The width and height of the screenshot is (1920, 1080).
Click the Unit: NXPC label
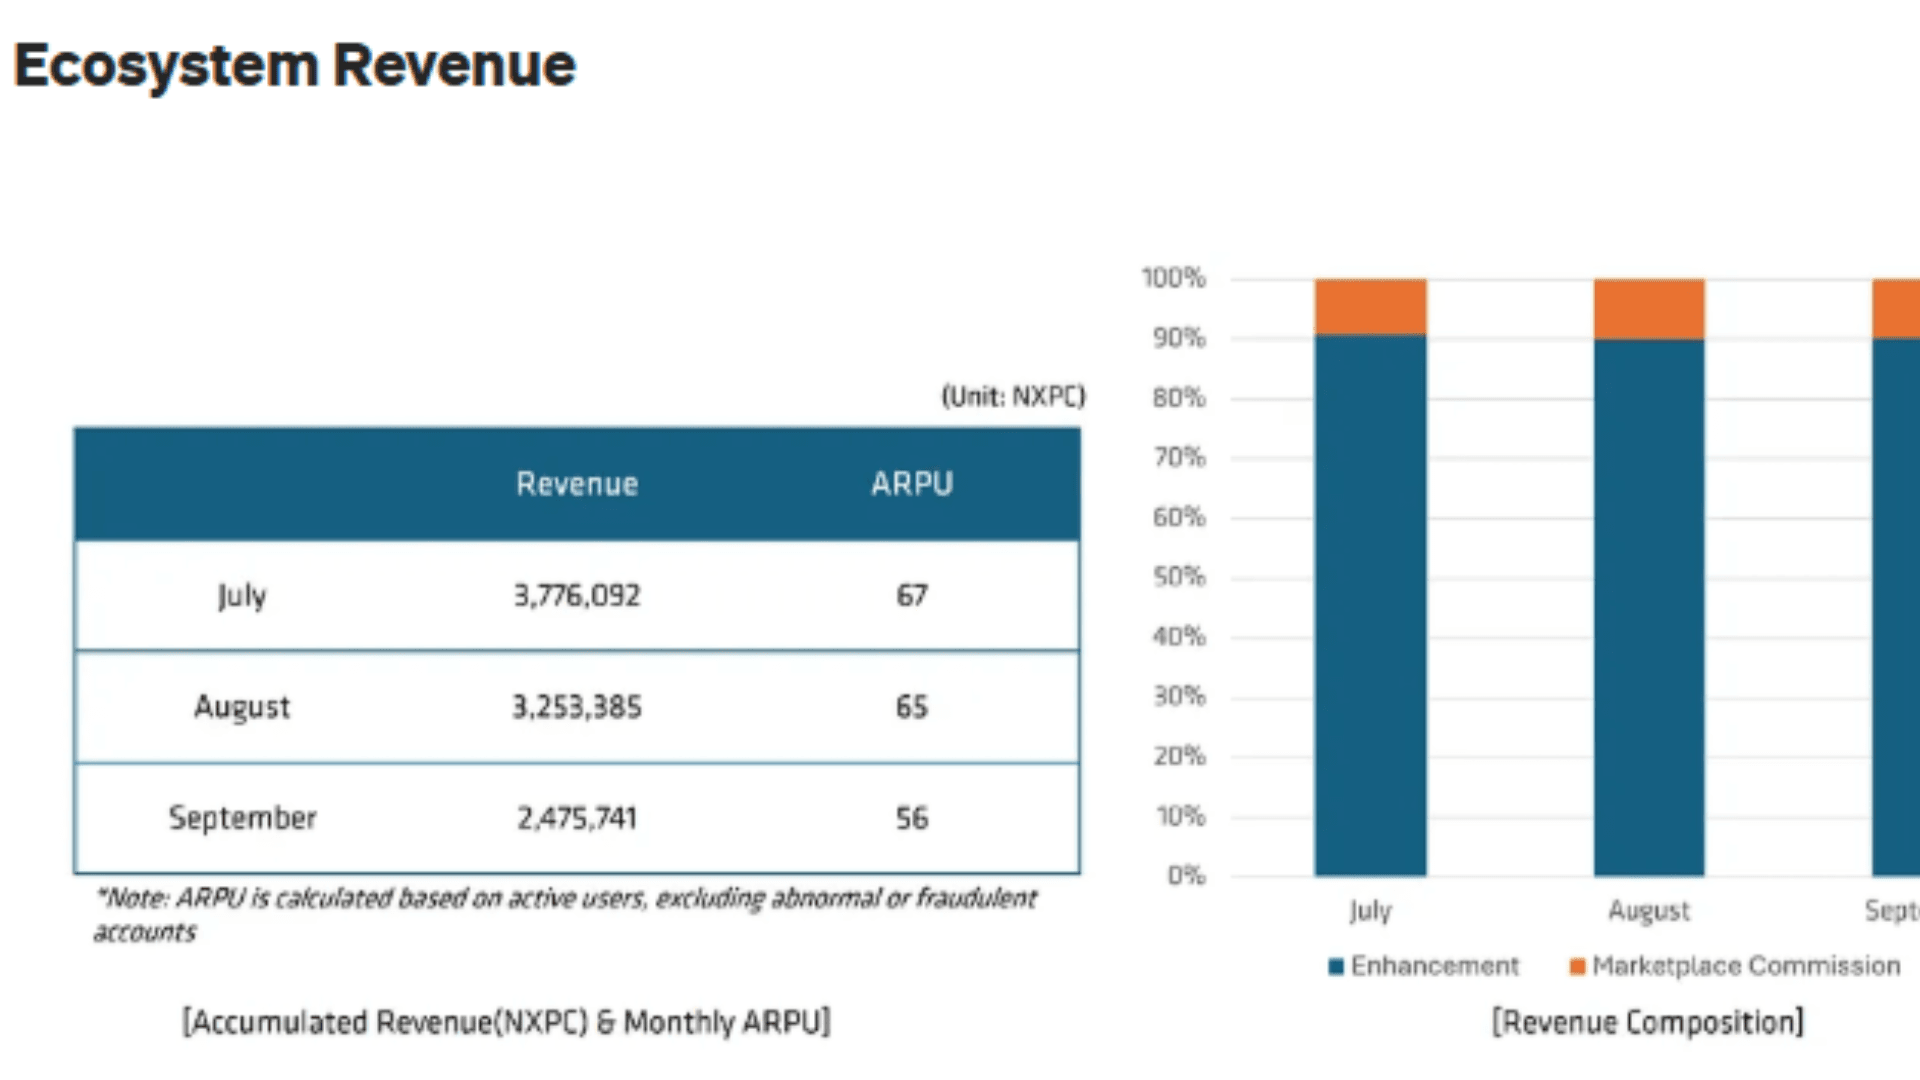pos(1013,397)
